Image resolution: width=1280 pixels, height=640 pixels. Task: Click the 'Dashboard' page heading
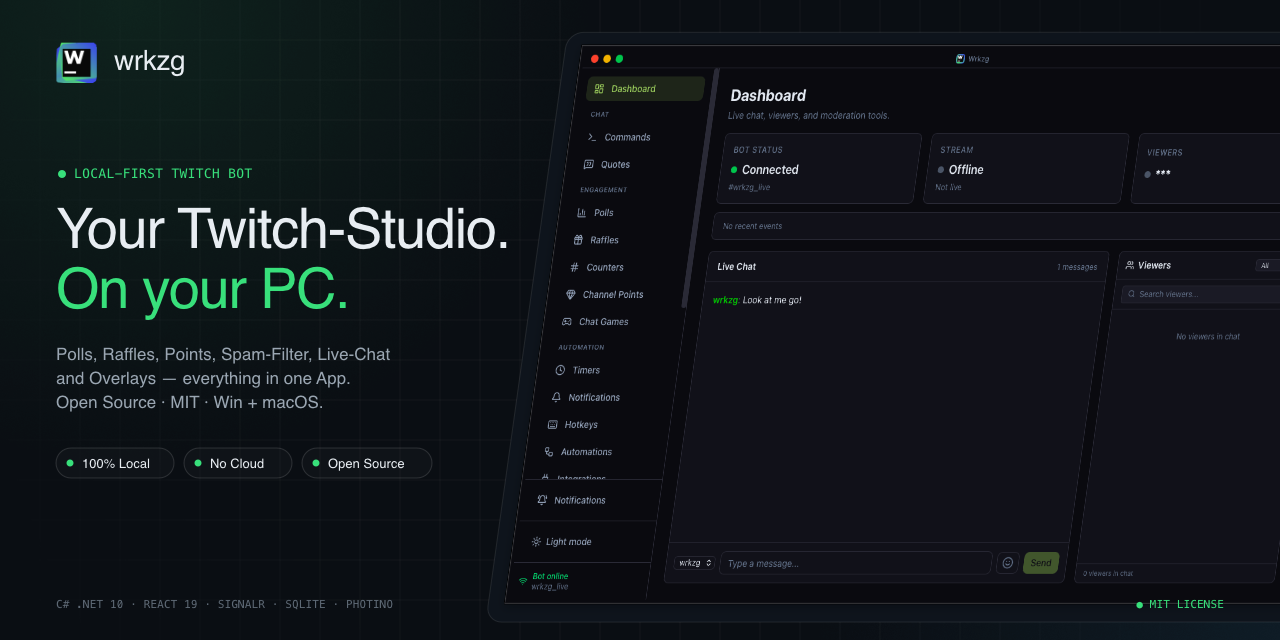(x=768, y=96)
